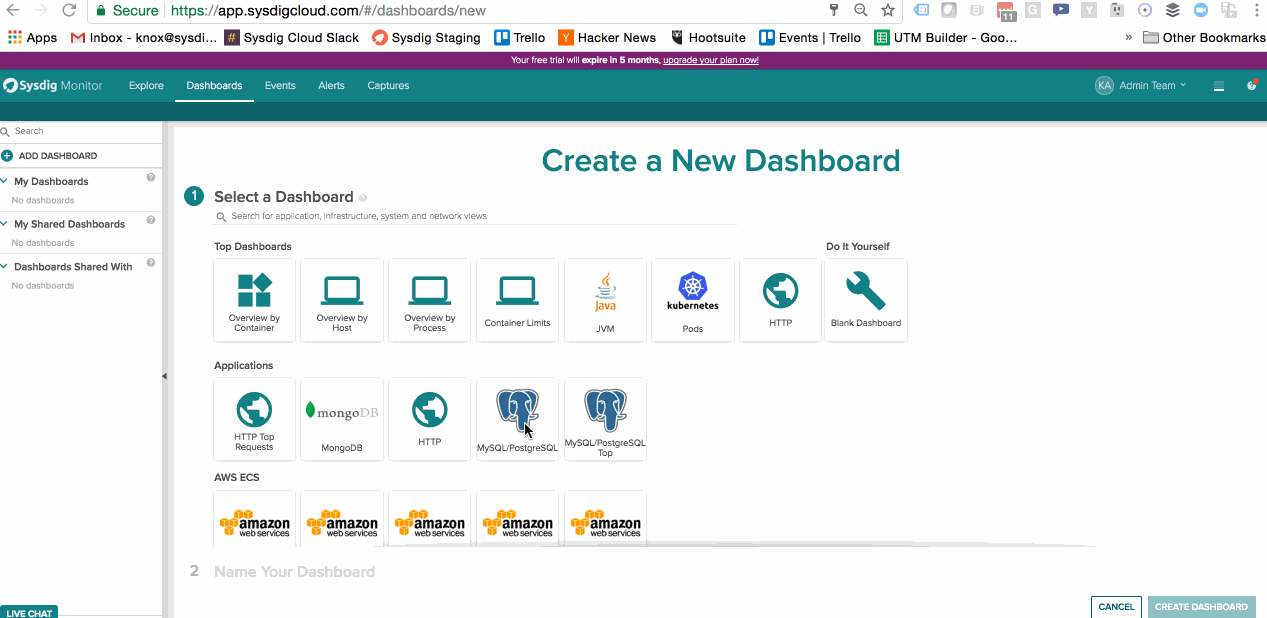
Task: Click the Name Your Dashboard step heading
Action: pyautogui.click(x=294, y=572)
